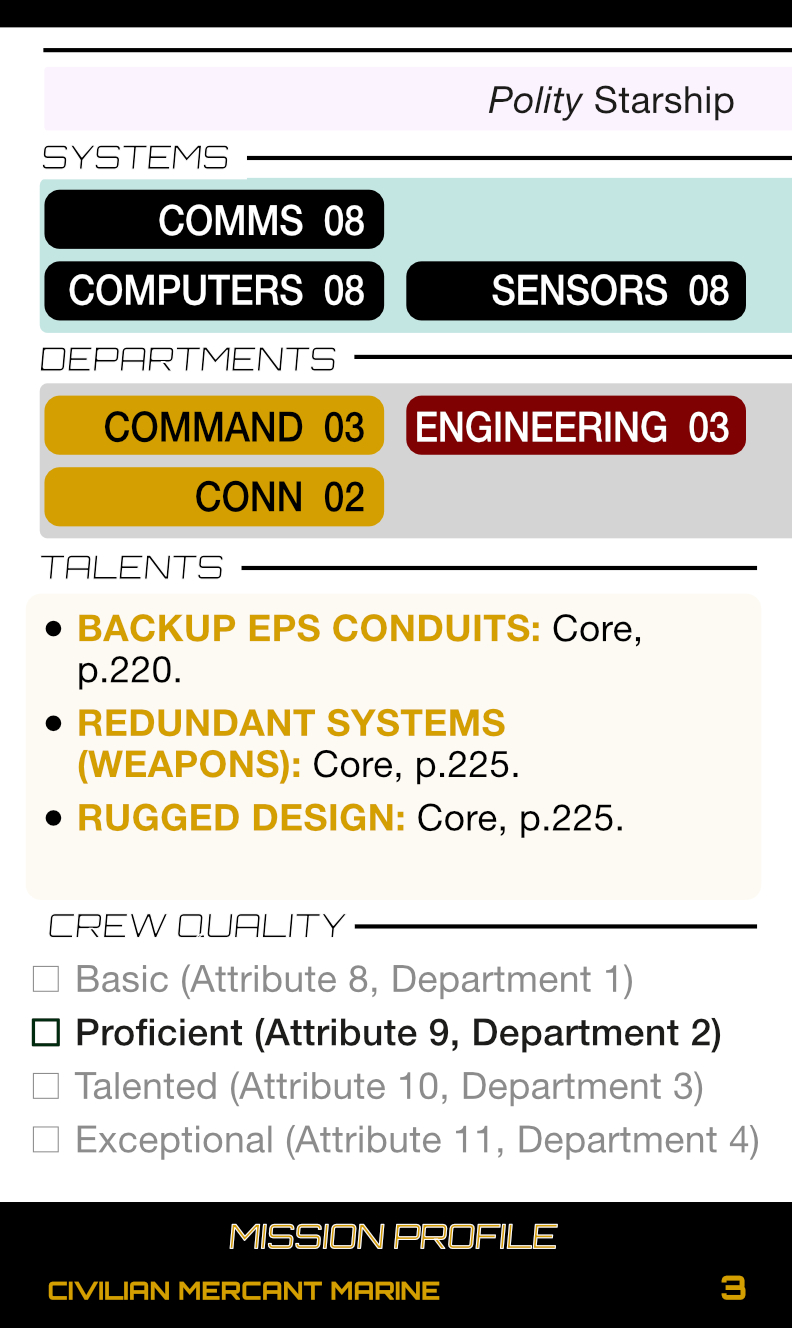Viewport: 792px width, 1328px height.
Task: Click the Systems section heading
Action: coord(135,158)
